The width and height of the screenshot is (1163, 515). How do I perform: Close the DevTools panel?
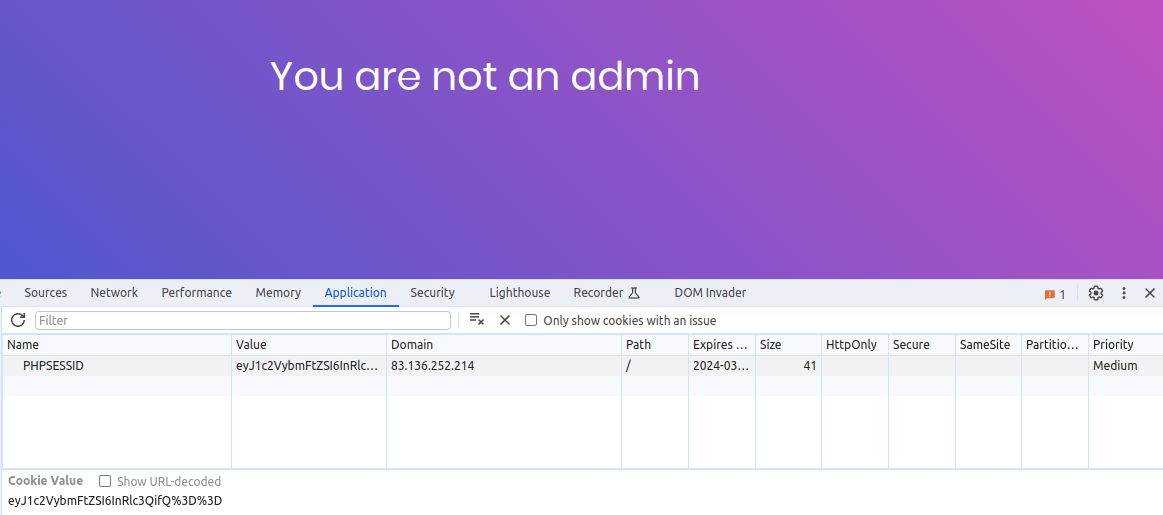tap(1150, 293)
